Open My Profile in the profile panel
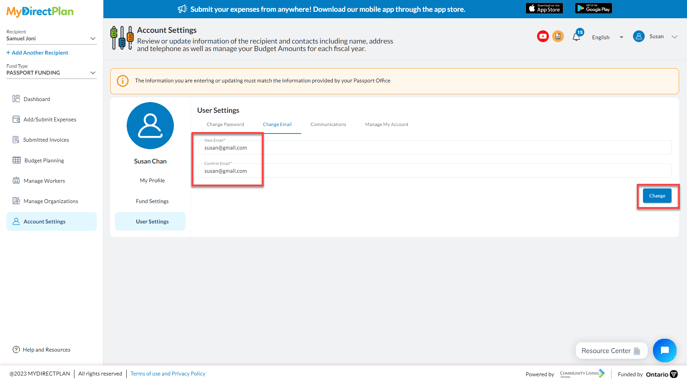 pyautogui.click(x=152, y=181)
